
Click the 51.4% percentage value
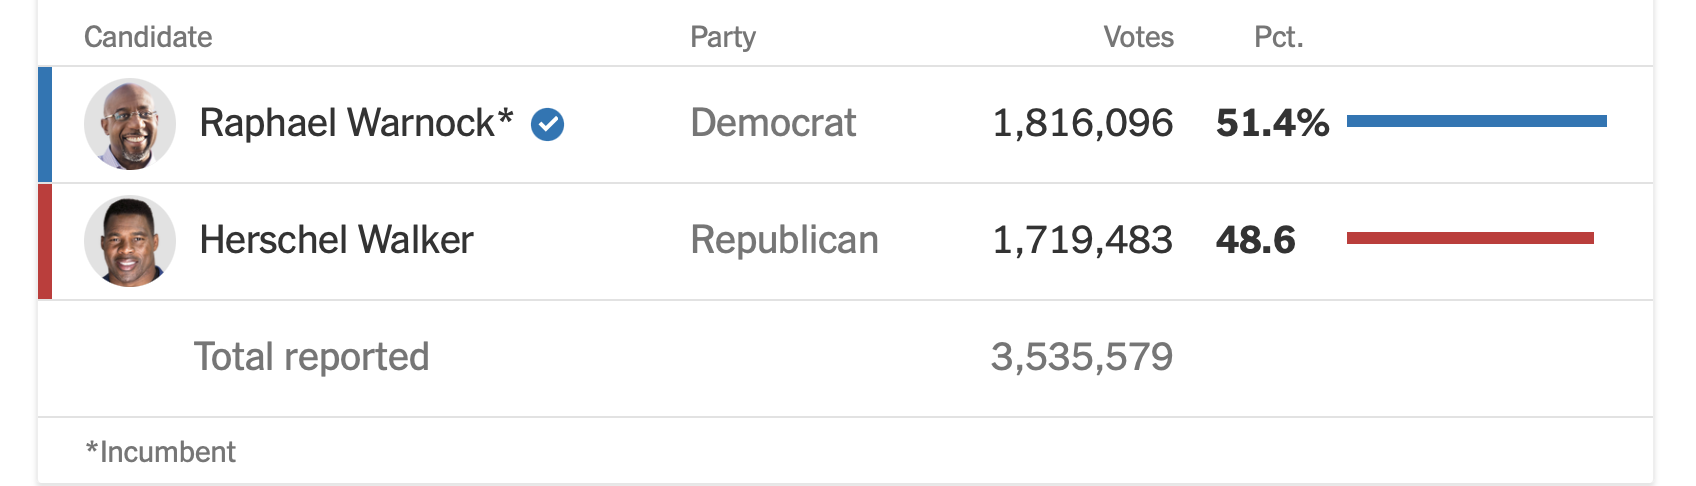point(1272,124)
